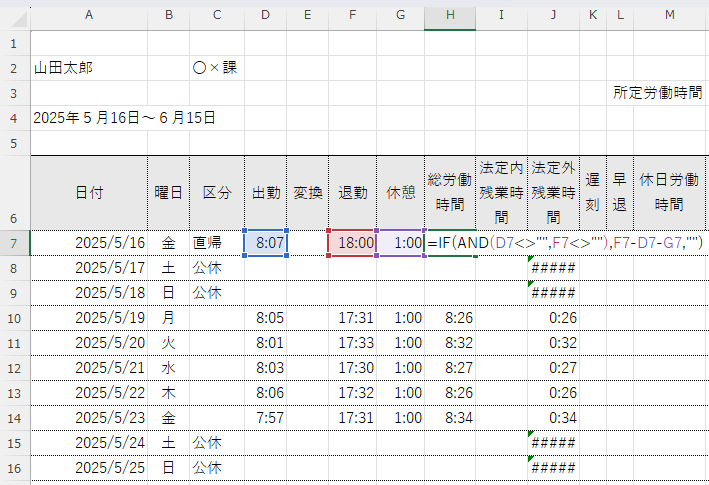Select the 所定労働時間 cell
Screen dimensions: 709x485
tap(660, 93)
